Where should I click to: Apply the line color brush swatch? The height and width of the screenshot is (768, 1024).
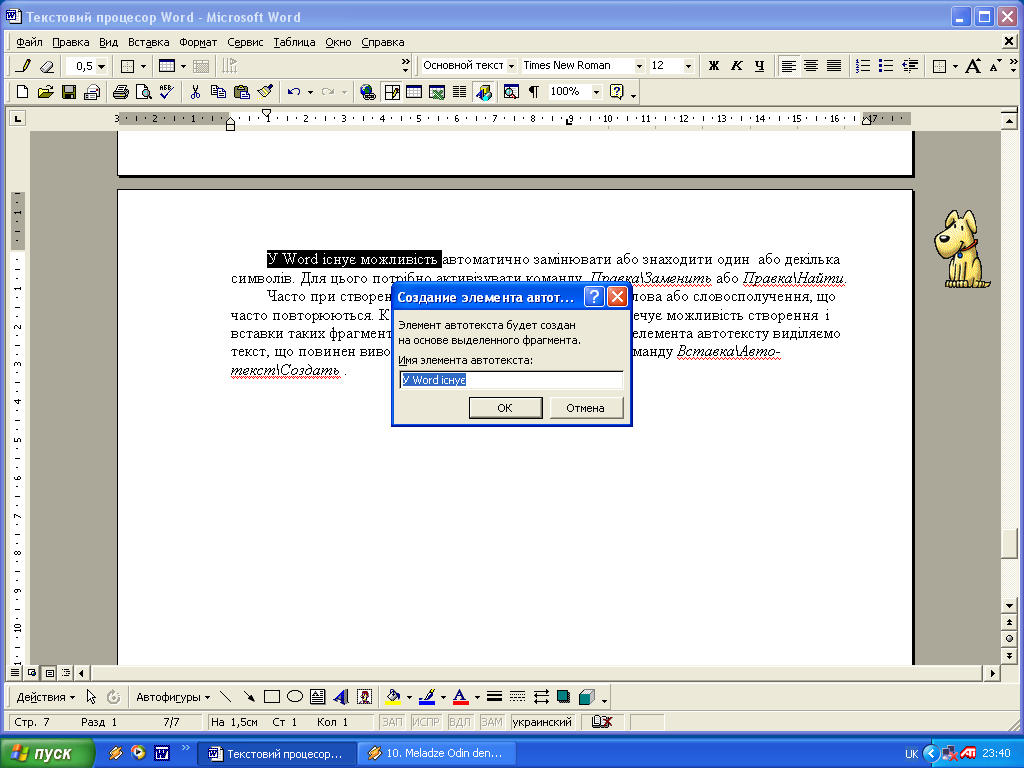pos(427,697)
